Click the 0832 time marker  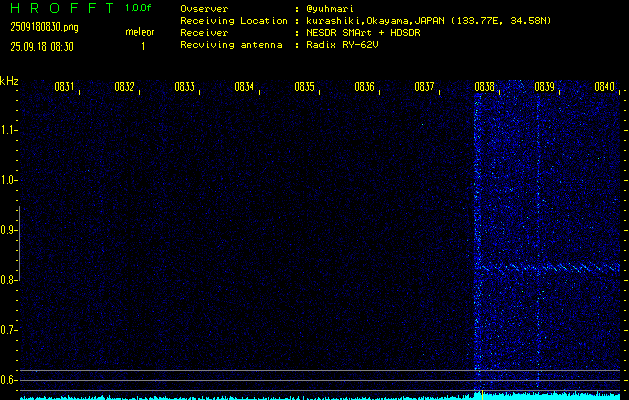[124, 87]
